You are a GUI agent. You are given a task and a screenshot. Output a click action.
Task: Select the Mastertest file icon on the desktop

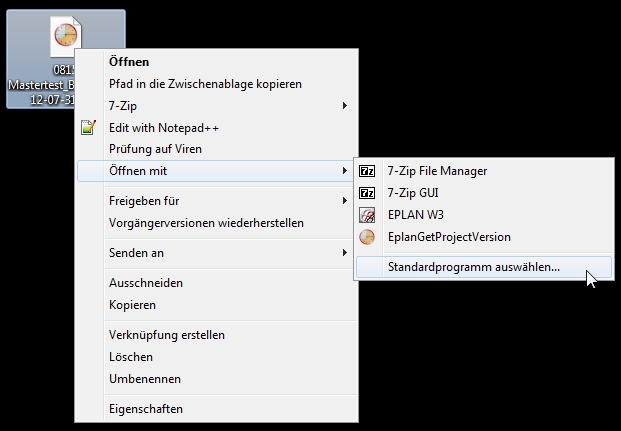pyautogui.click(x=64, y=37)
